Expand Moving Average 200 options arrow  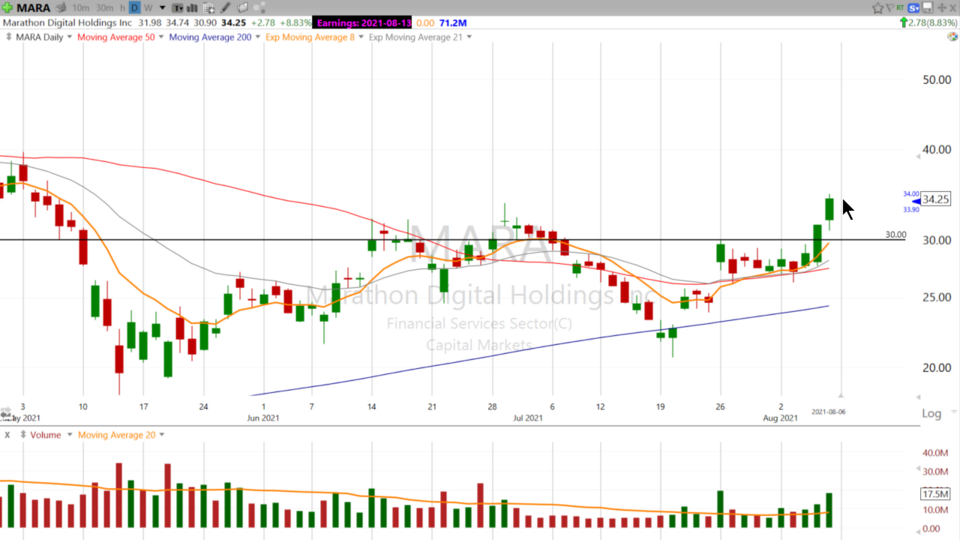[258, 37]
